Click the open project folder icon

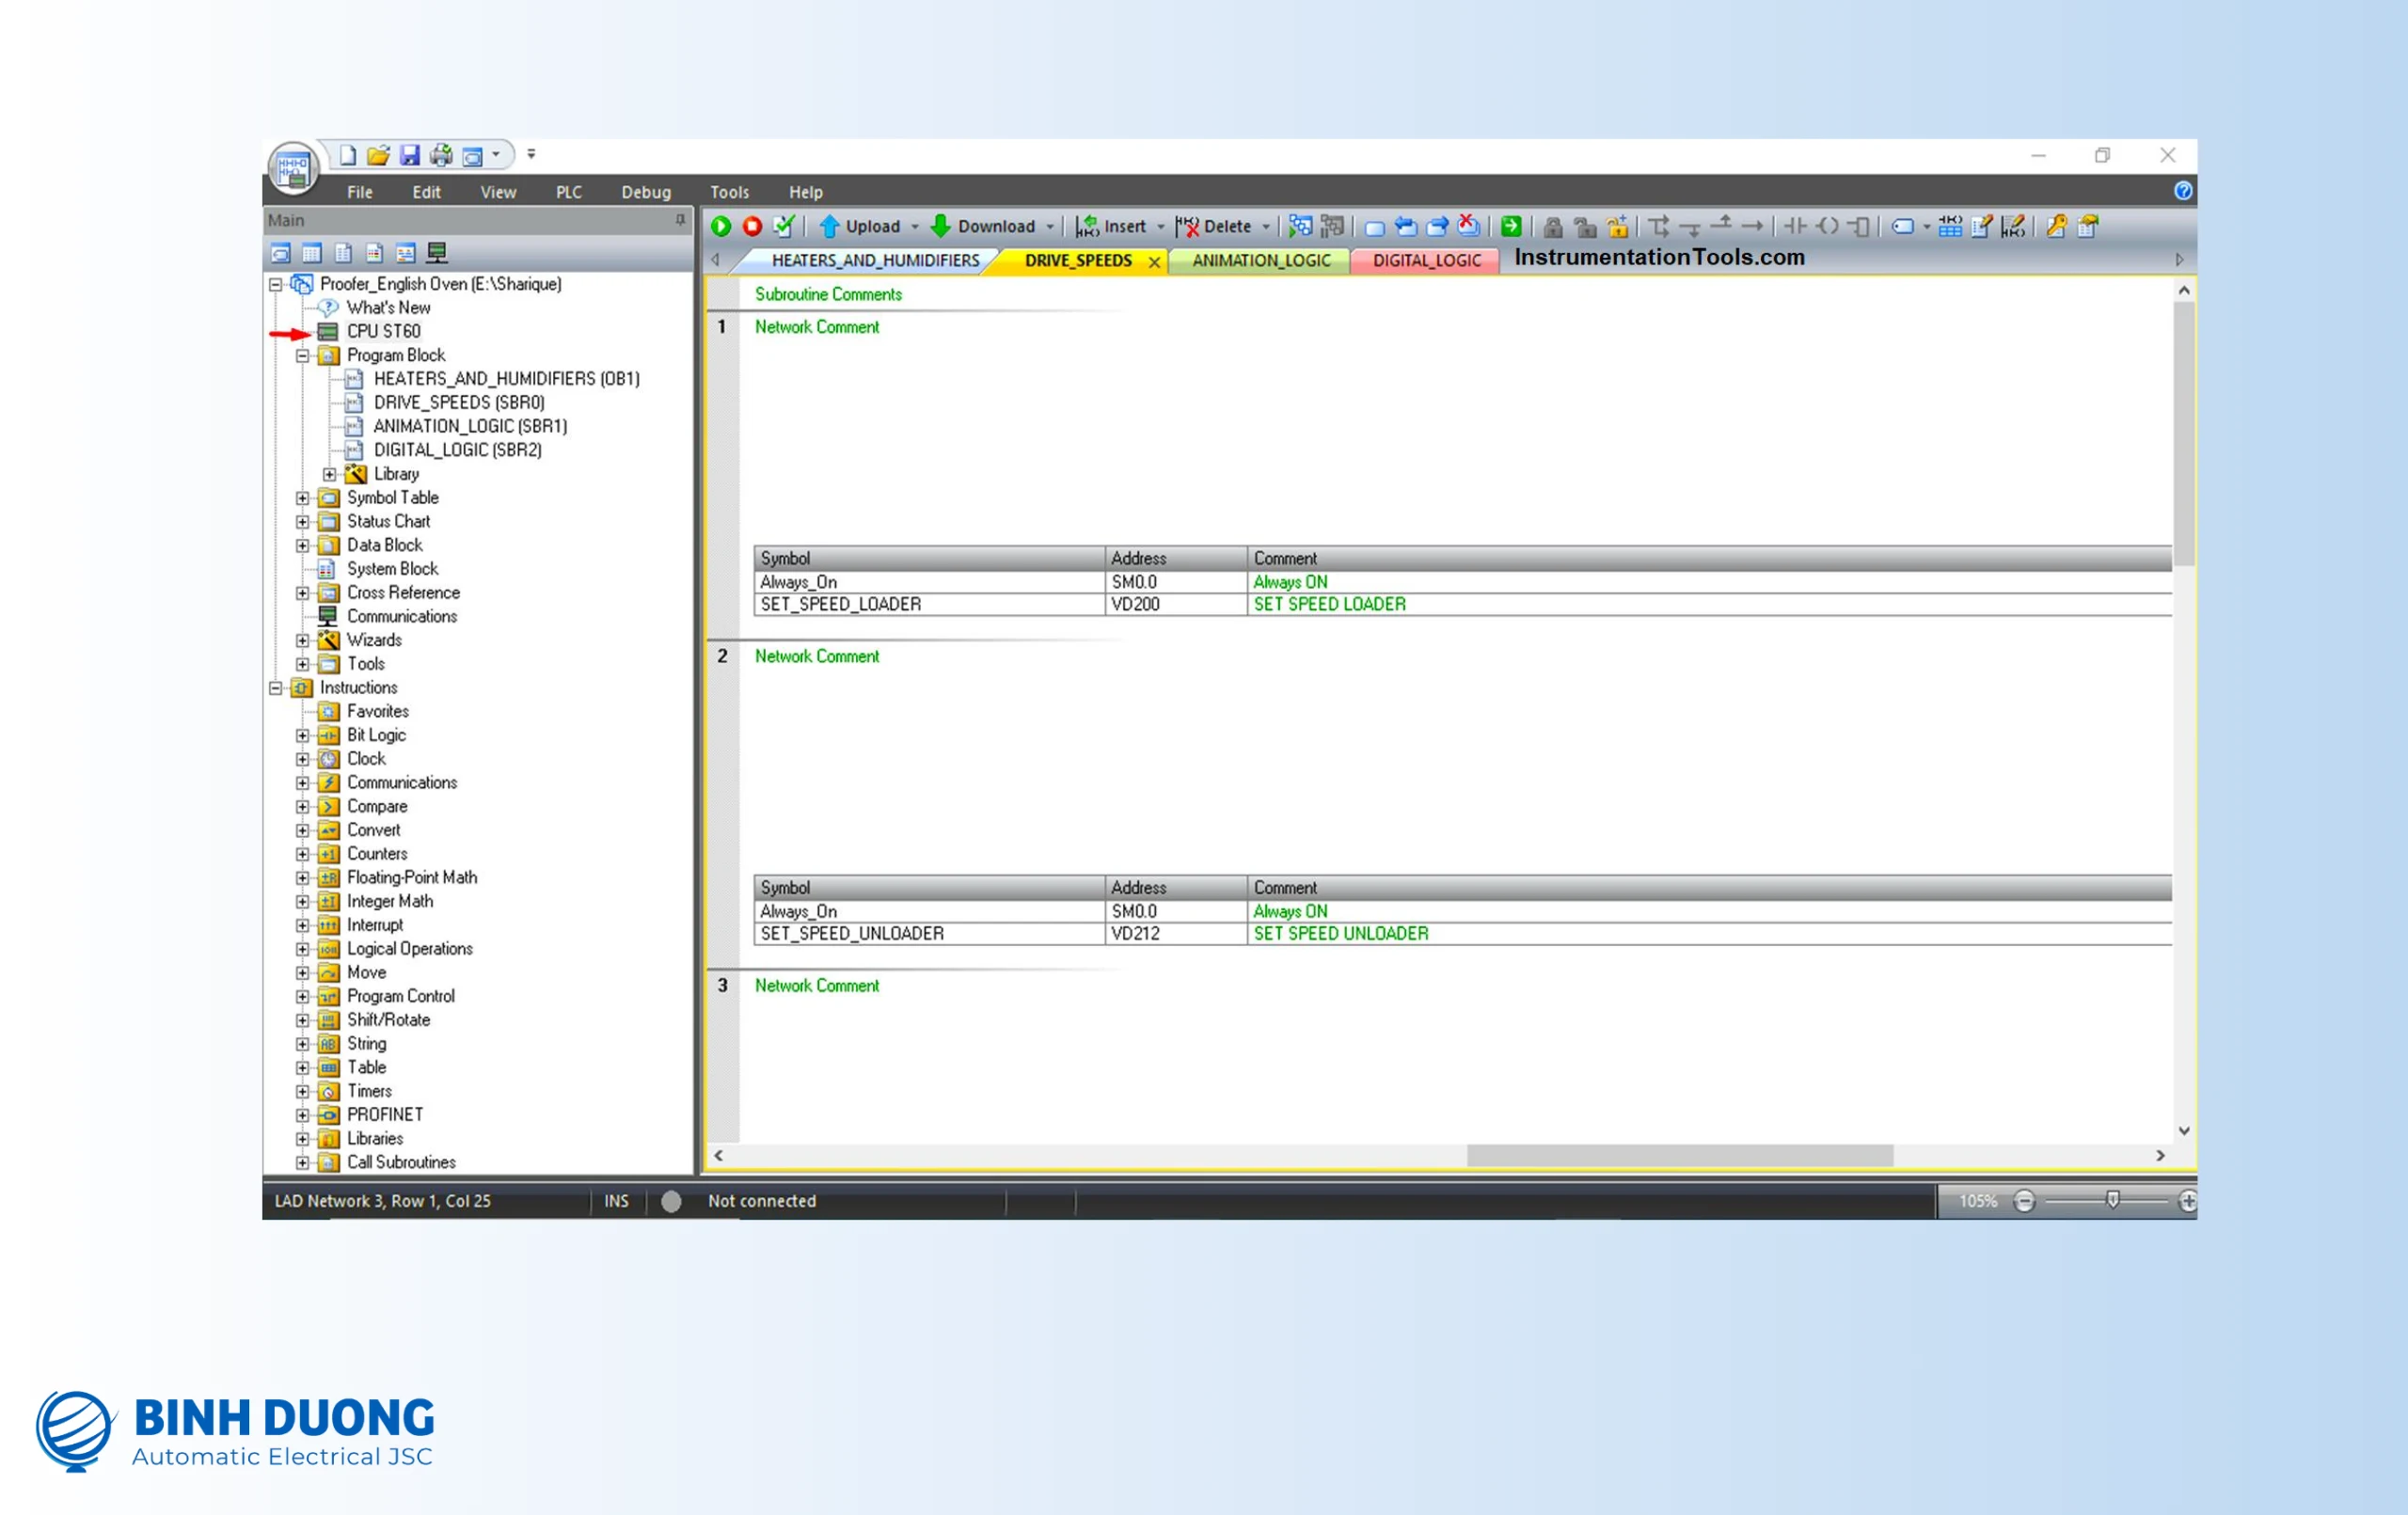tap(378, 155)
